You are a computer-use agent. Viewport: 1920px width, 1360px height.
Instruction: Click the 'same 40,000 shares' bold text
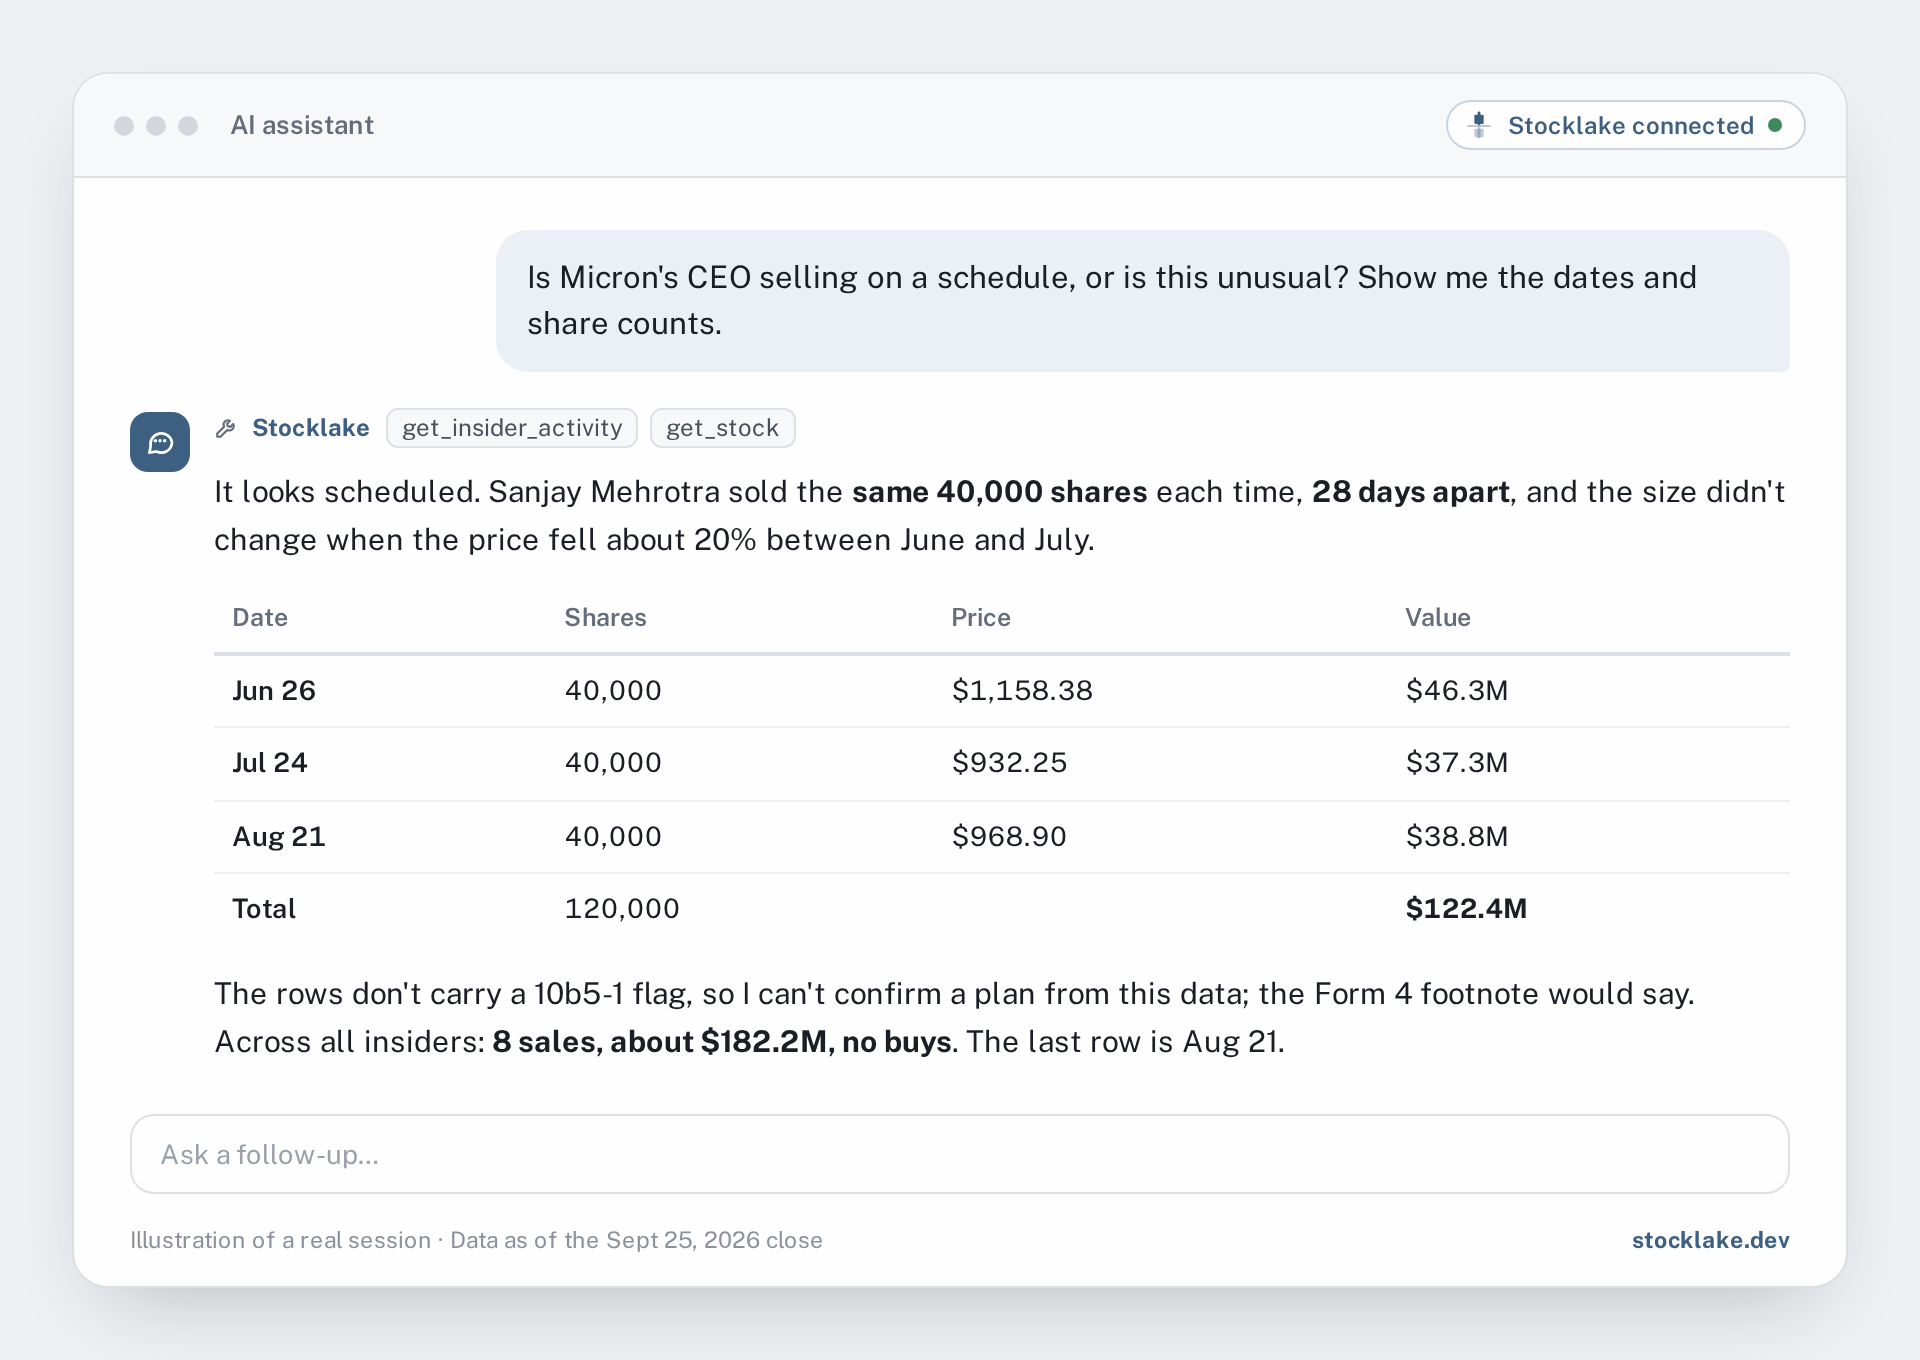point(999,492)
